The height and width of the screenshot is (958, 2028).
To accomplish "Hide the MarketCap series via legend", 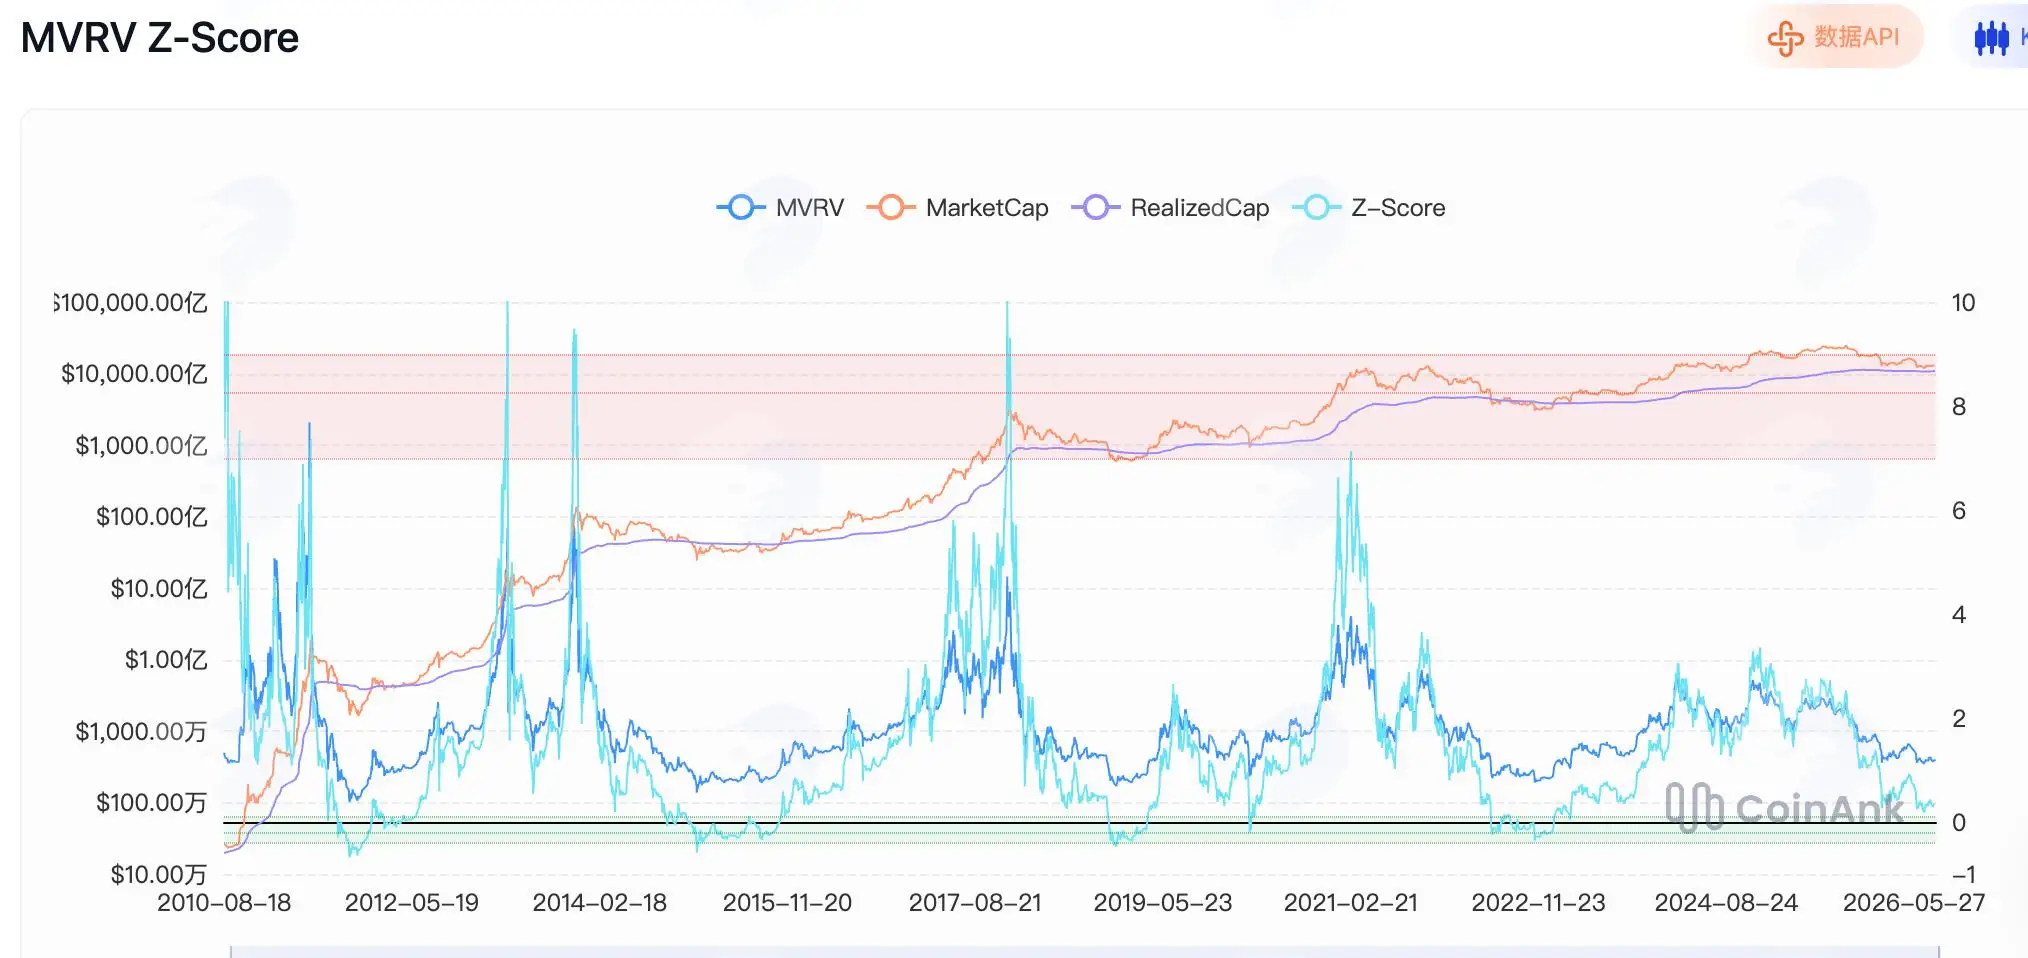I will [957, 208].
